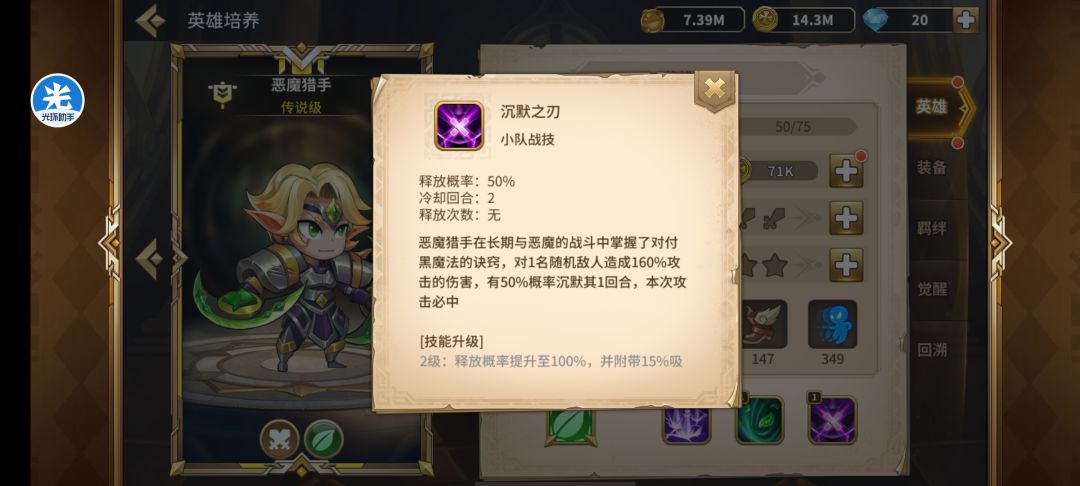Image resolution: width=1080 pixels, height=486 pixels.
Task: Tap plus button next to 71K gold
Action: 846,171
